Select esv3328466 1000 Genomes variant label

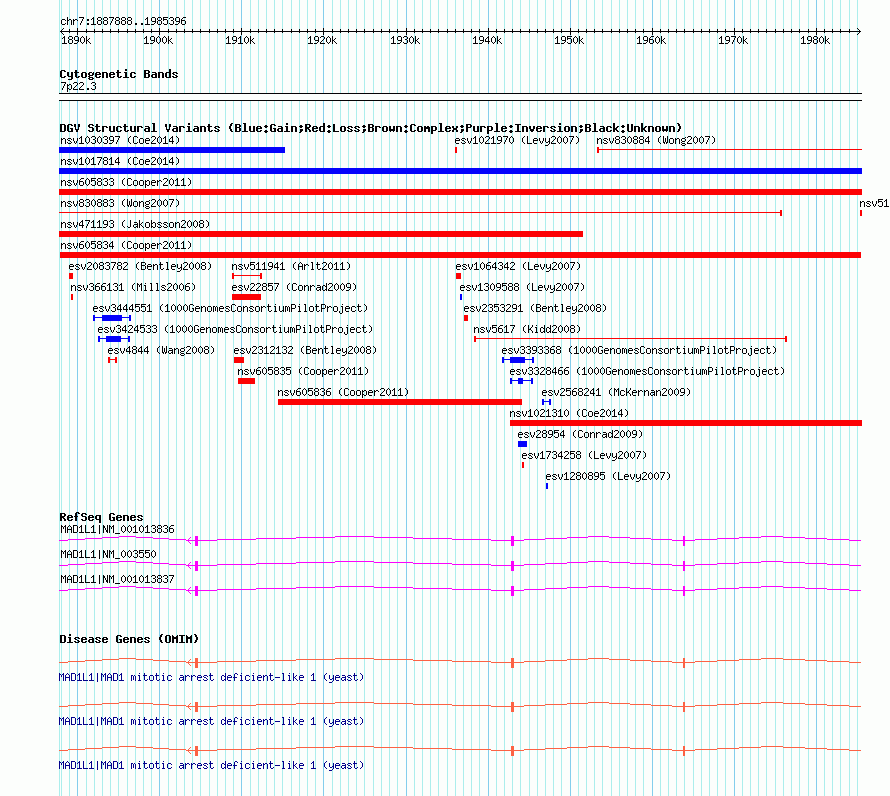coord(647,371)
